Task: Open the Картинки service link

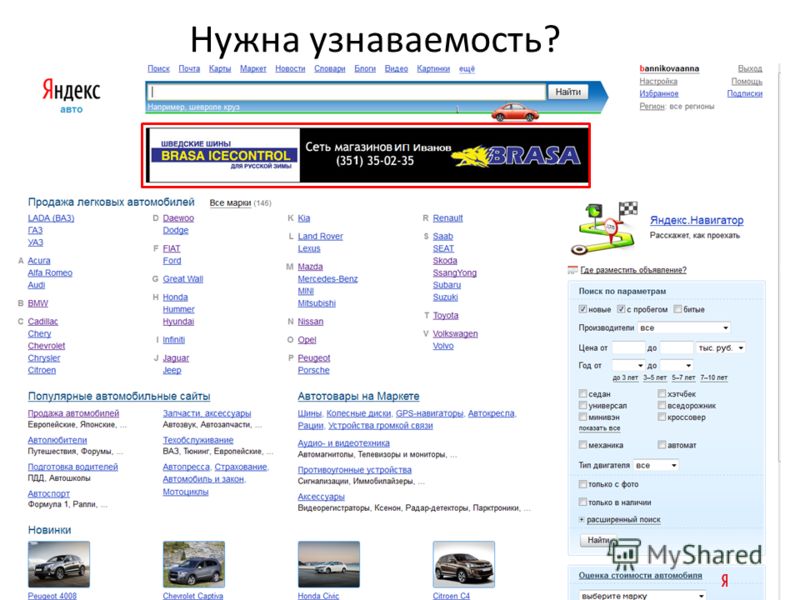Action: click(433, 68)
